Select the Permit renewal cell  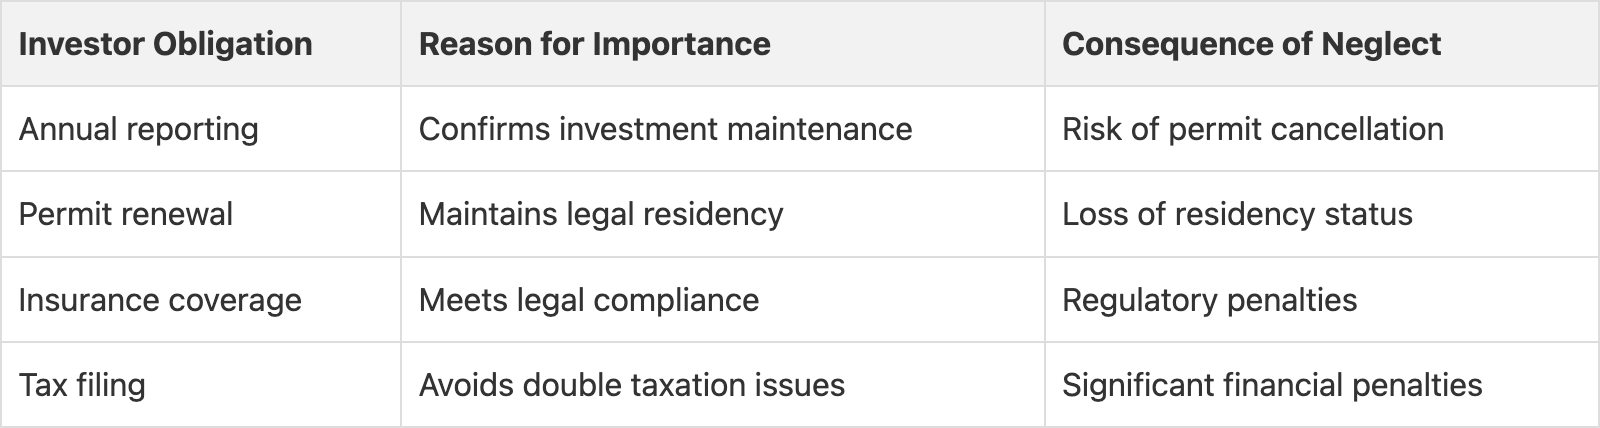[126, 214]
